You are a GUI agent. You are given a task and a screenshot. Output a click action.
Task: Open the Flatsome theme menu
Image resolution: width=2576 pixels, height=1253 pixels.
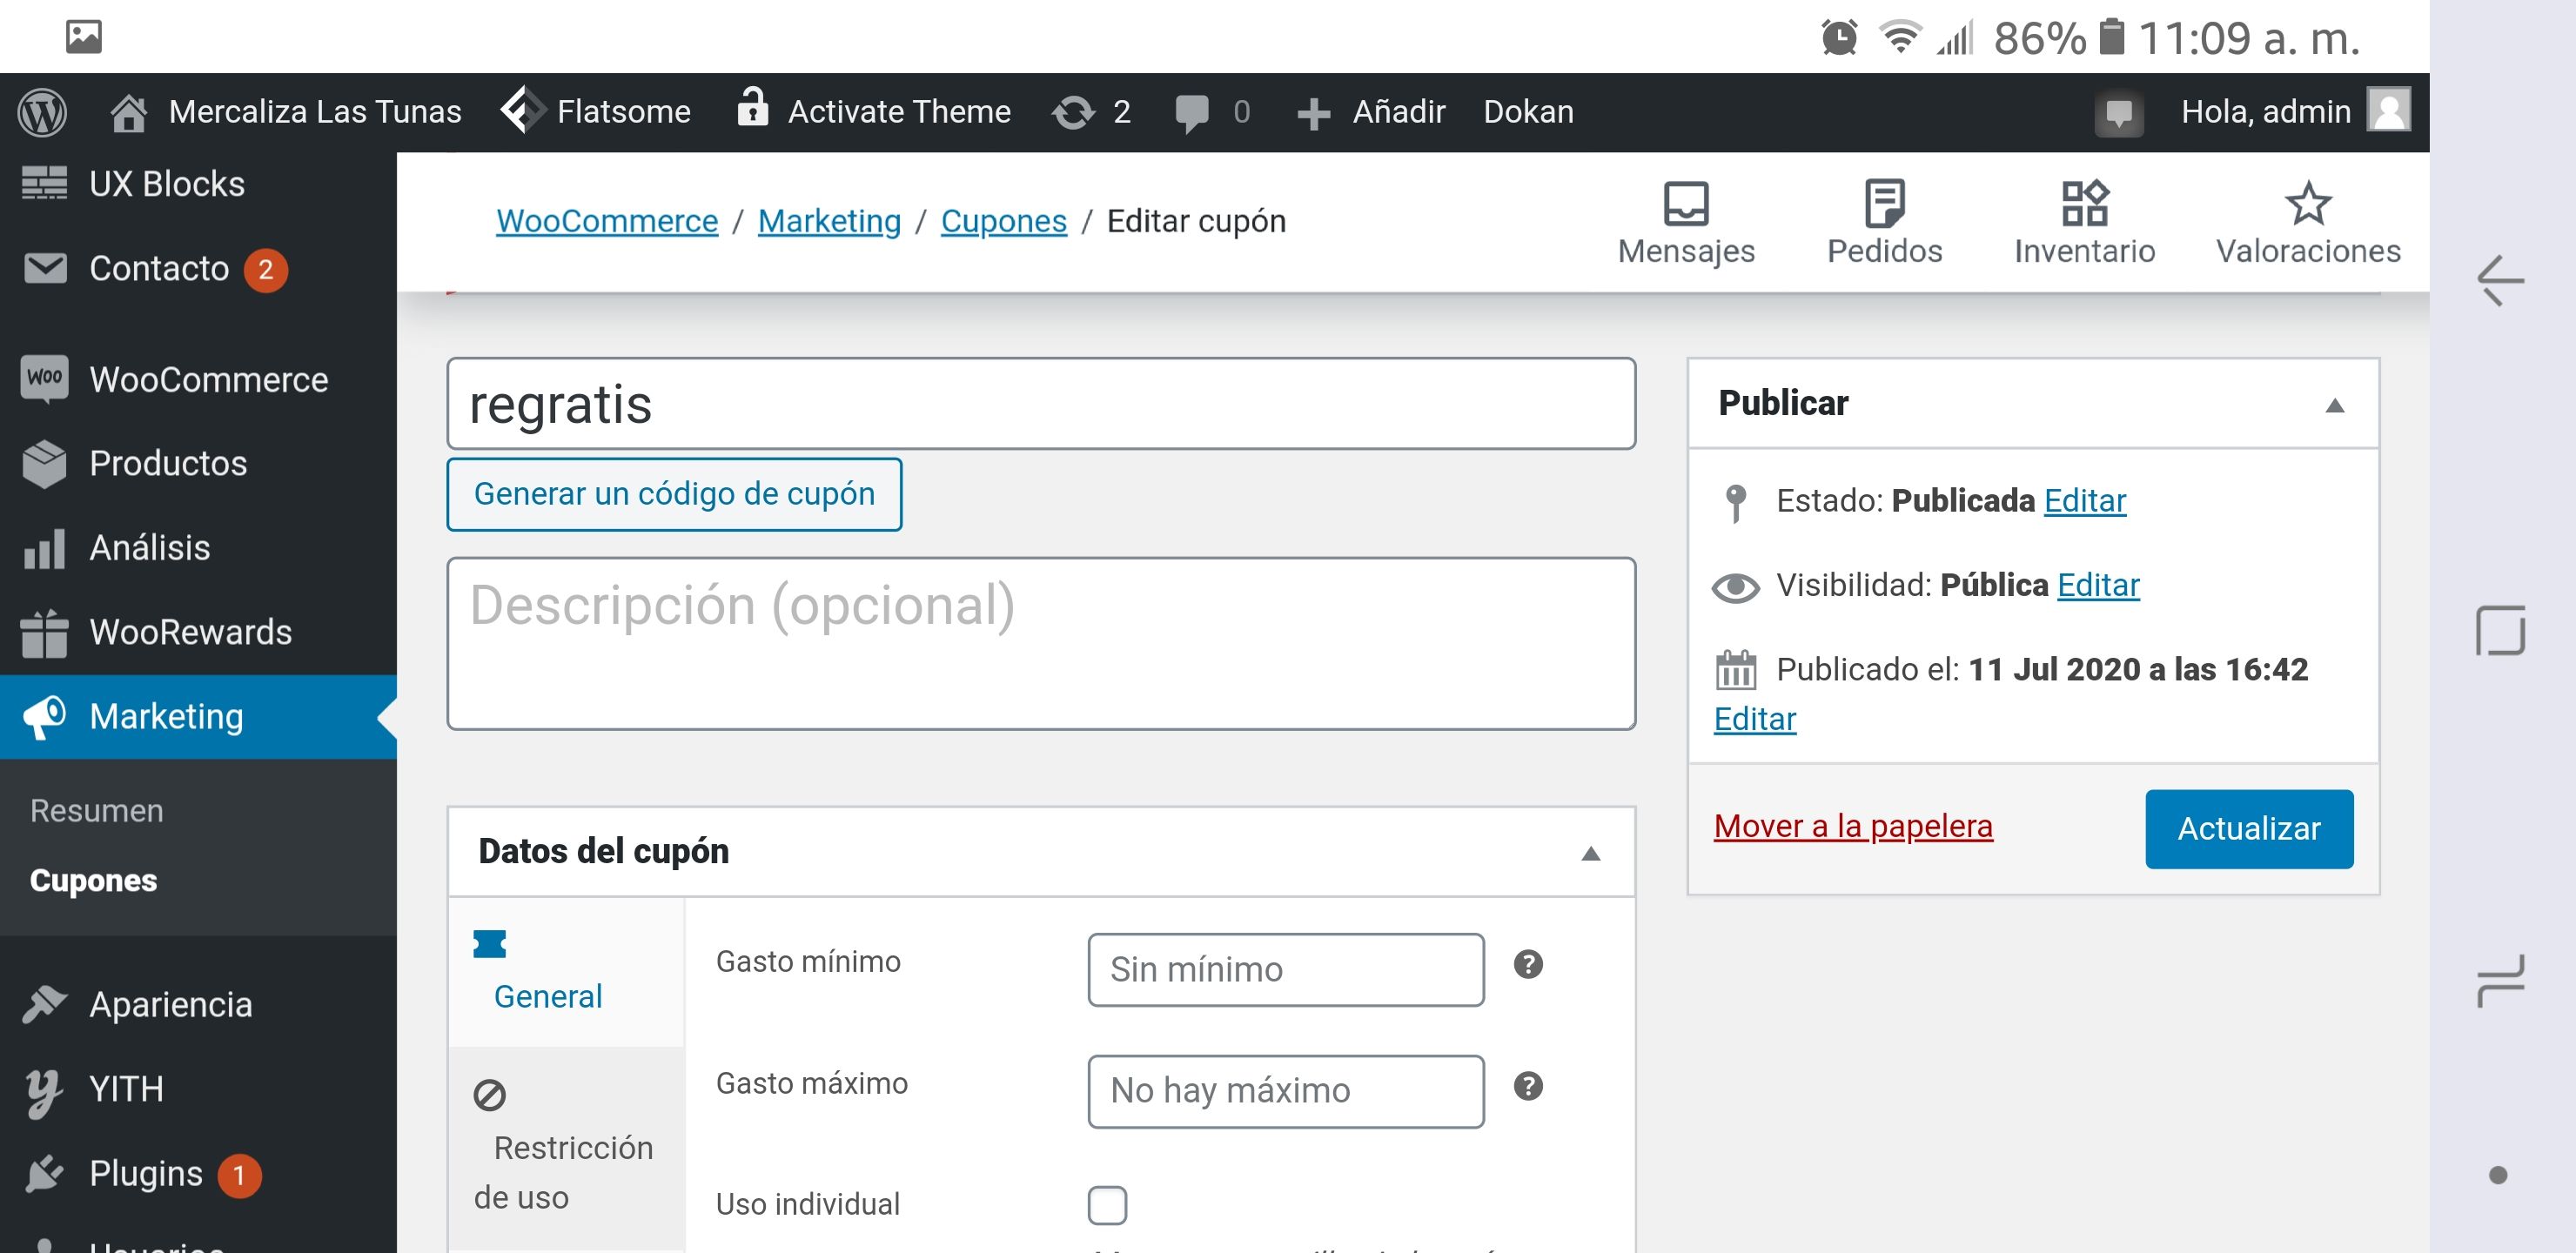click(x=596, y=111)
